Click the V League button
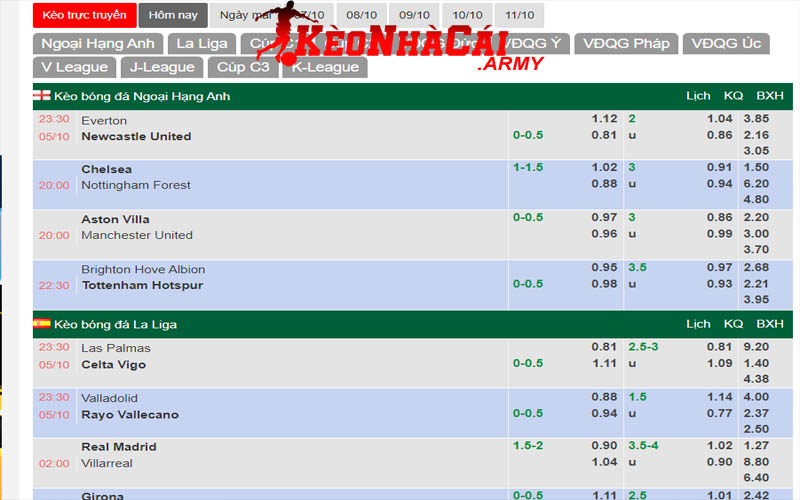Viewport: 800px width, 500px height. tap(75, 67)
